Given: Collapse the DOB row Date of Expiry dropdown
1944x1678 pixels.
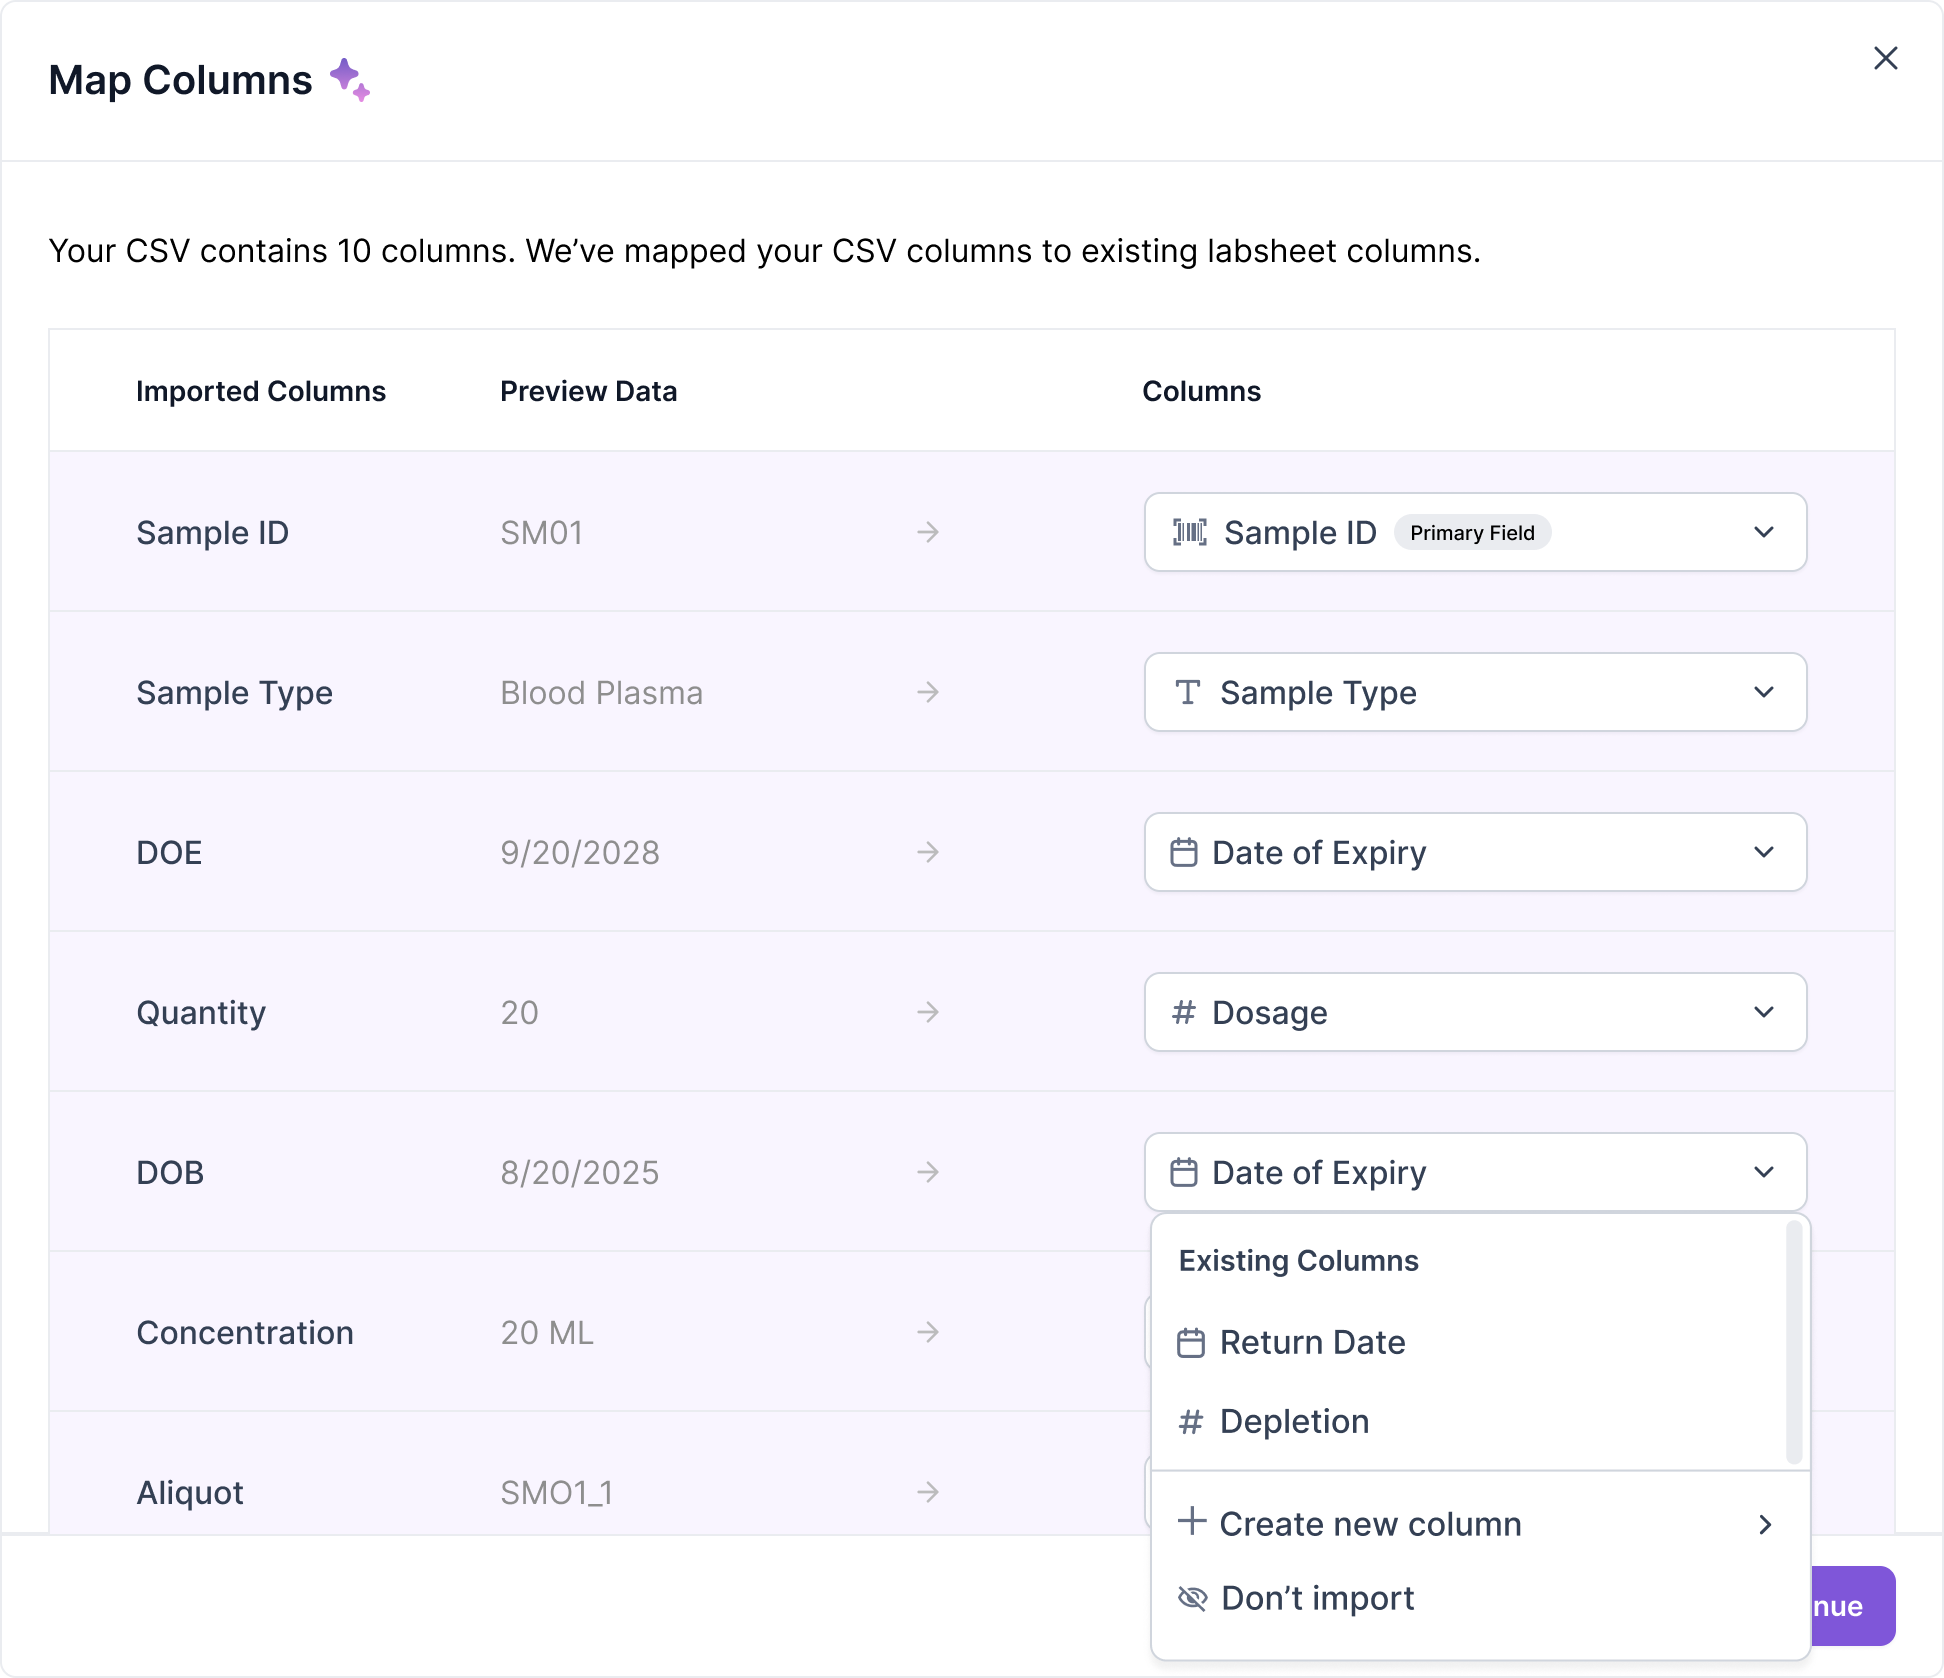Looking at the screenshot, I should pos(1763,1172).
